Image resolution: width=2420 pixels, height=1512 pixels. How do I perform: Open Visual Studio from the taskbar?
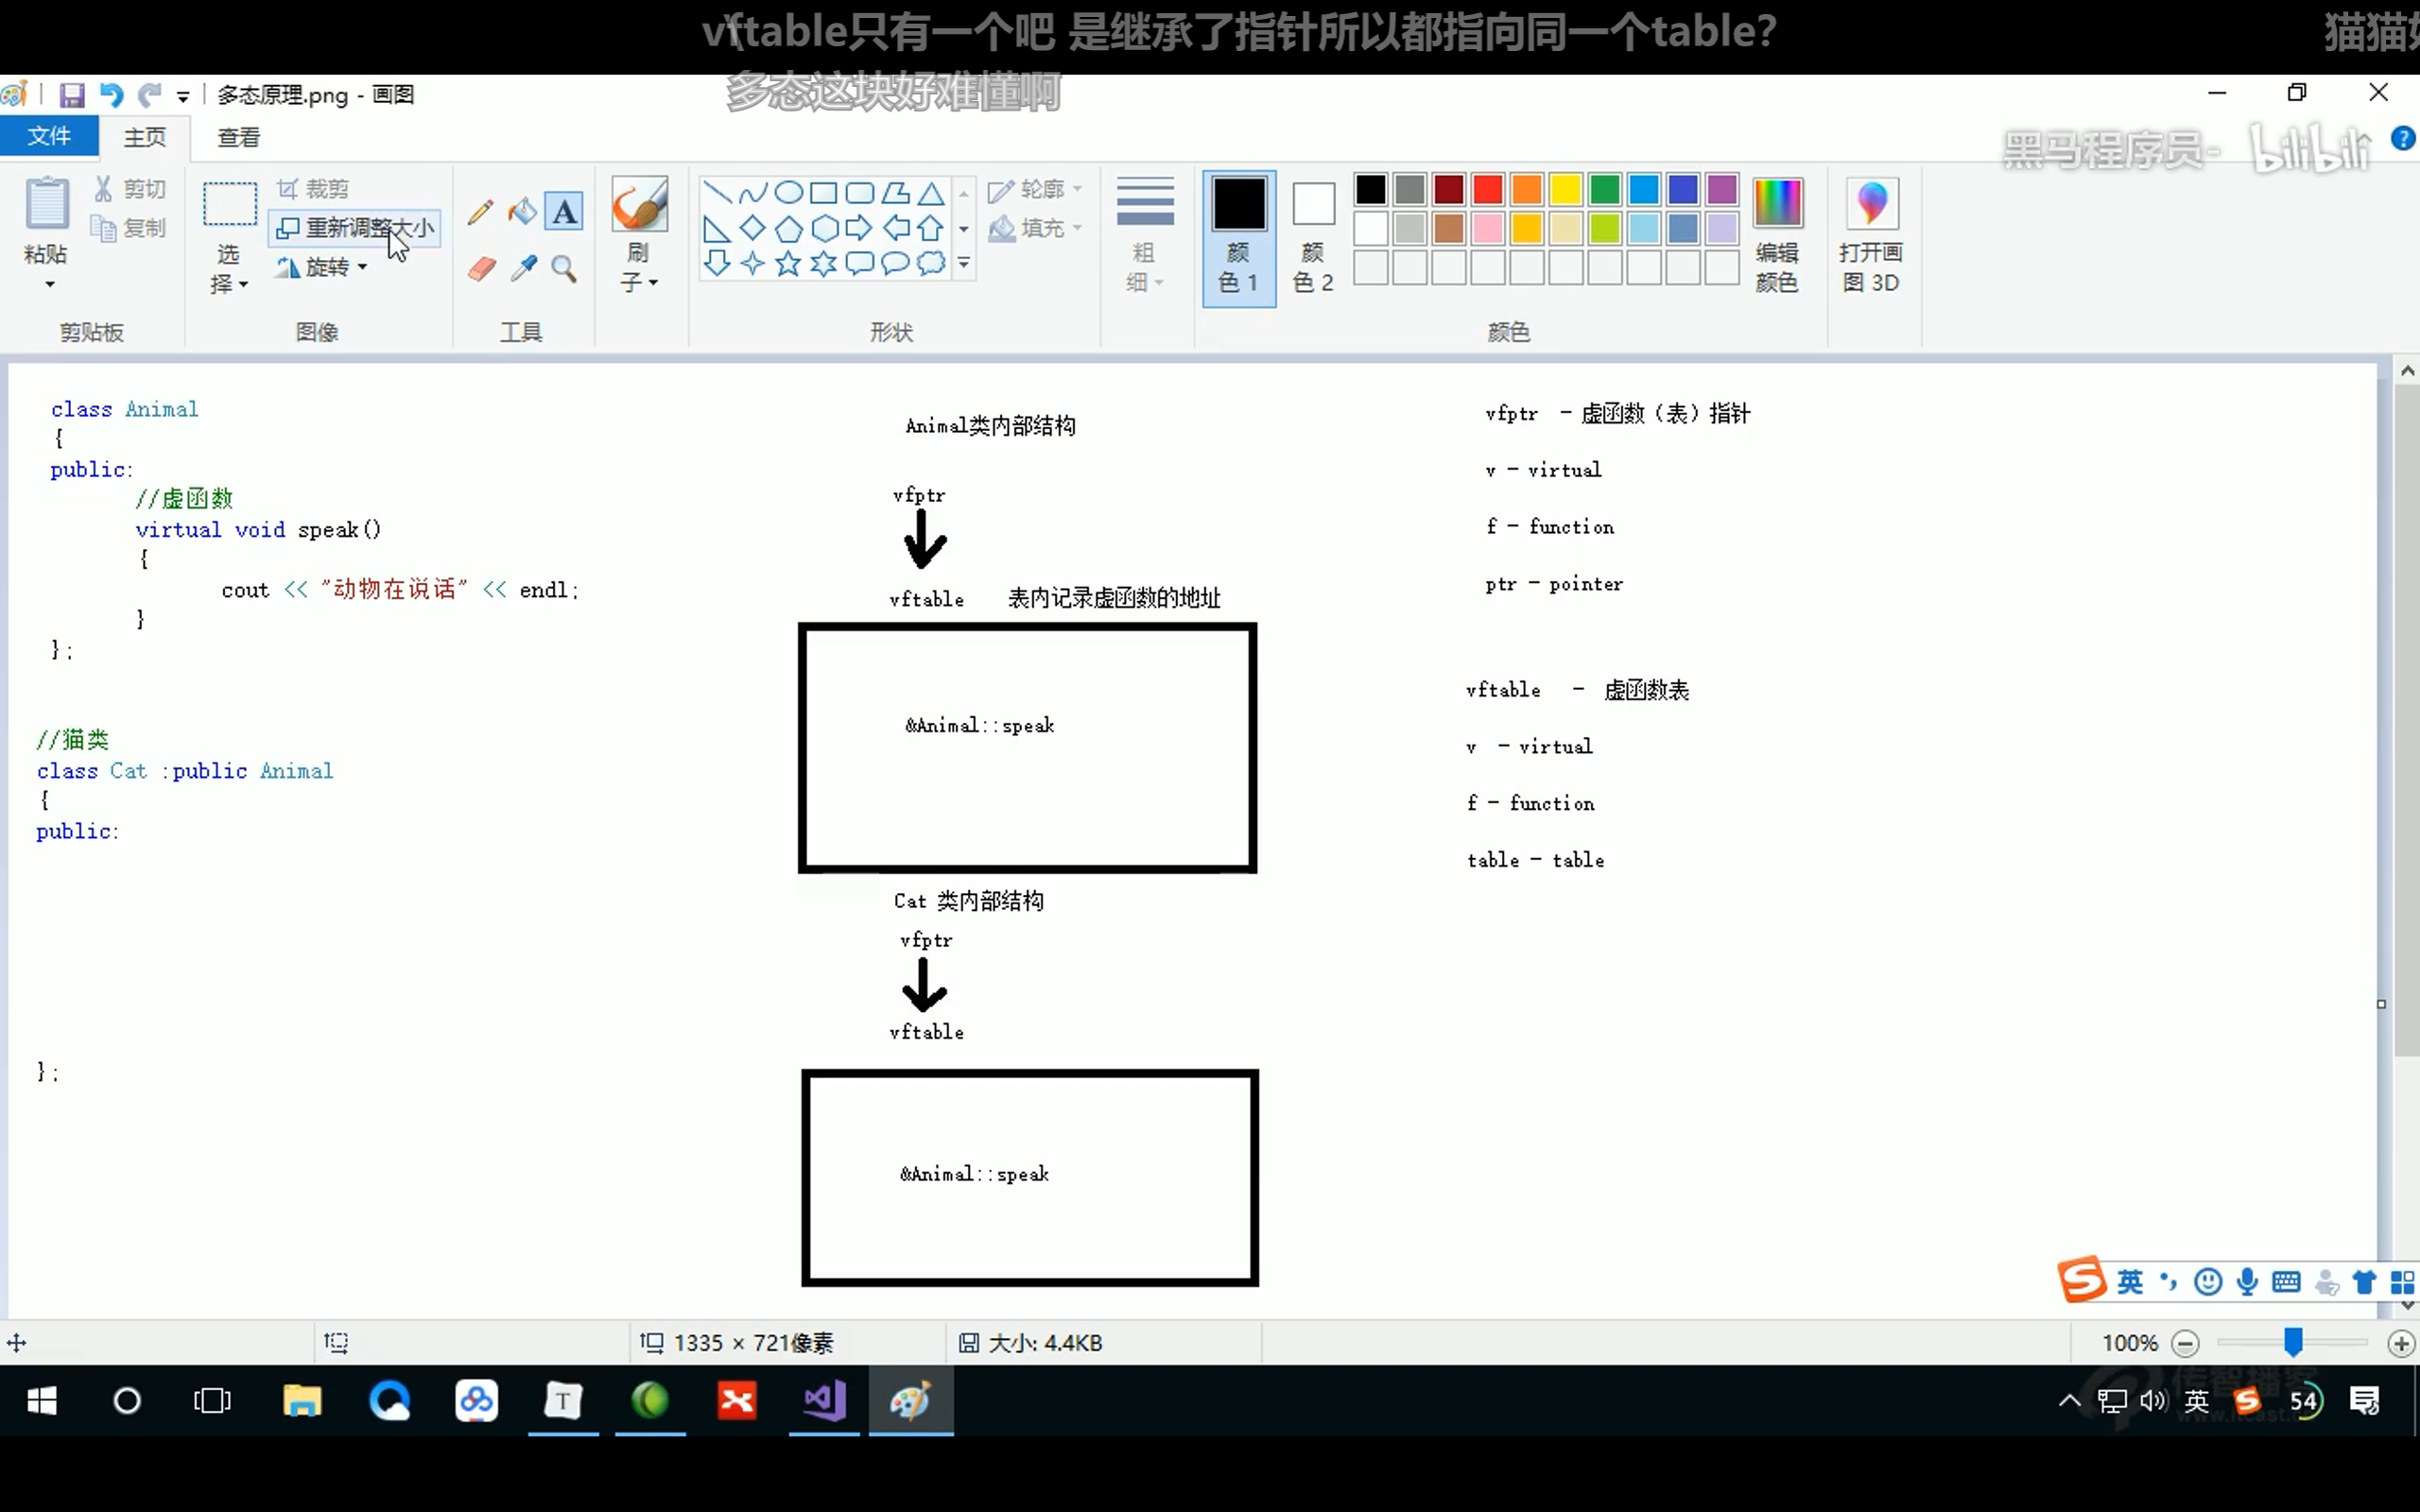pyautogui.click(x=824, y=1400)
